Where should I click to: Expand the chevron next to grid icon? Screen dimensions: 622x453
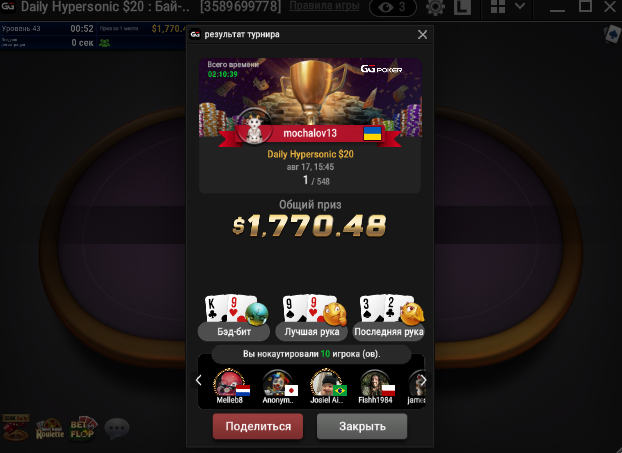point(520,6)
